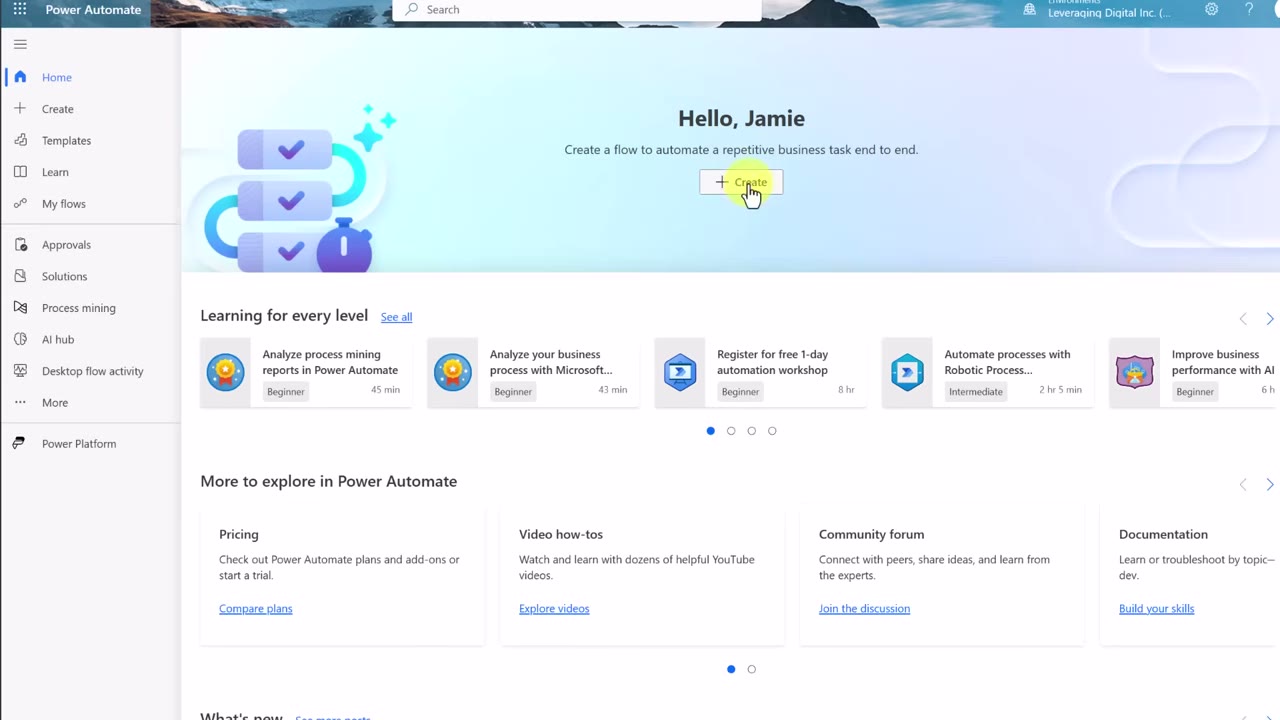The width and height of the screenshot is (1280, 720).
Task: Open the Templates menu item
Action: [66, 140]
